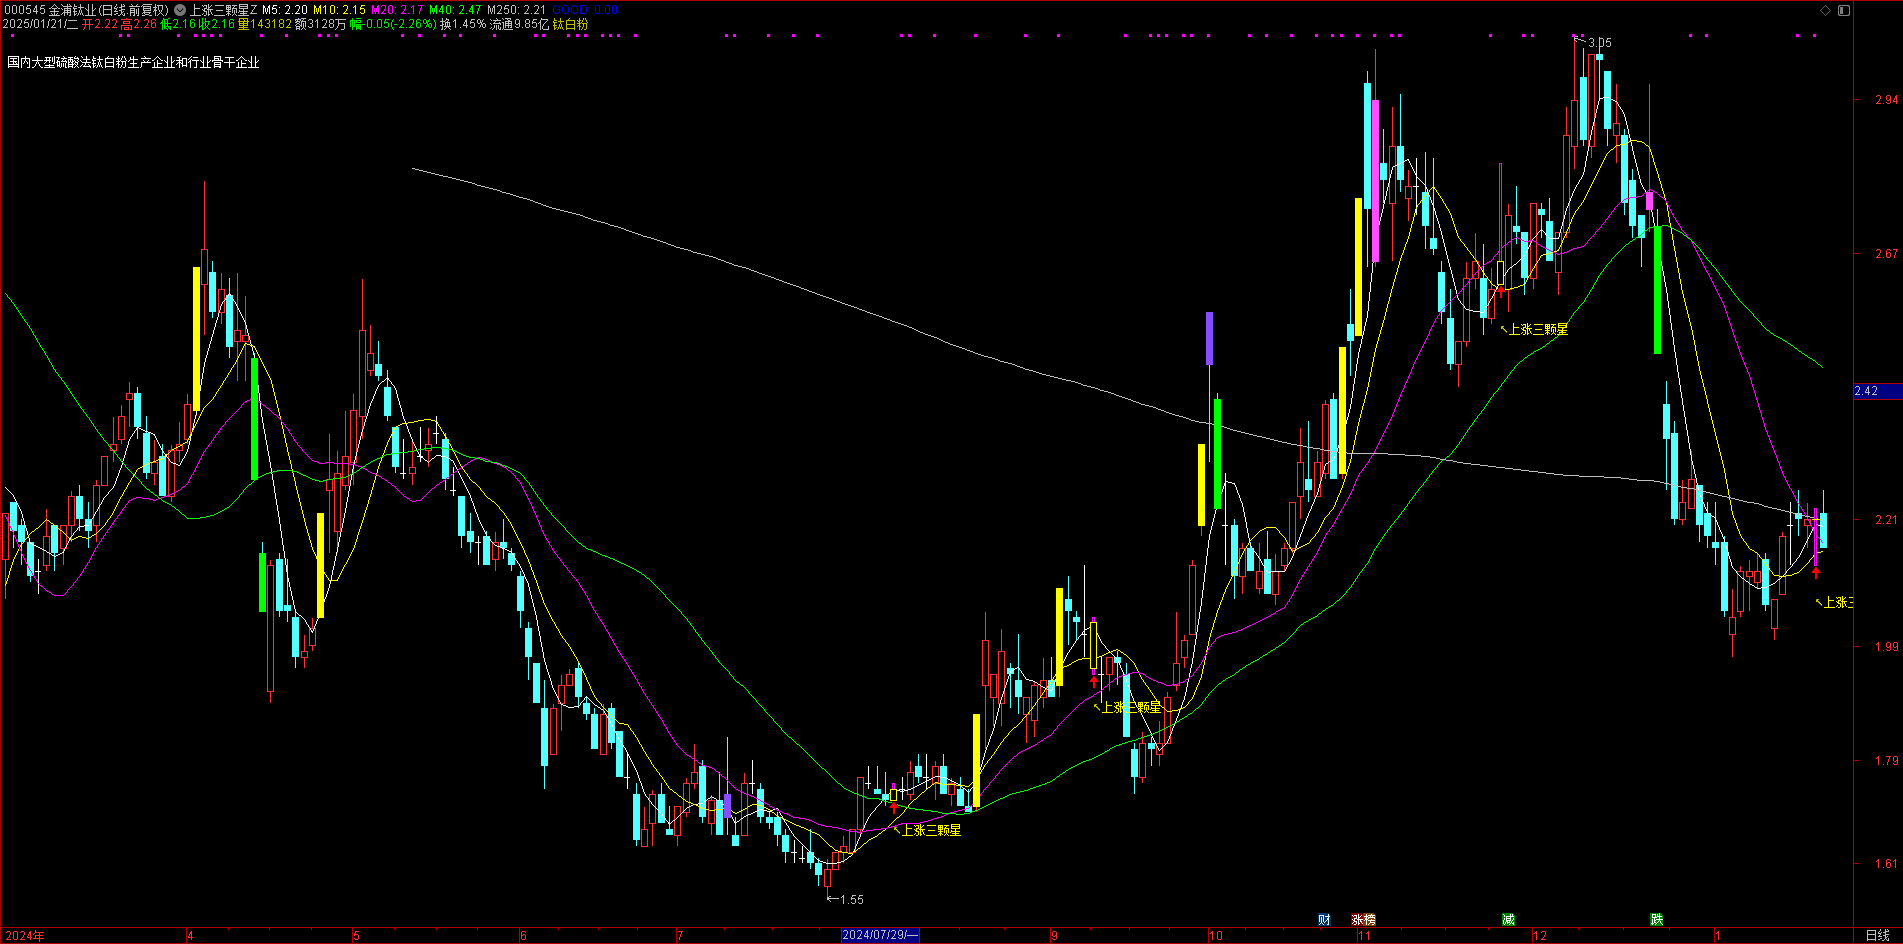
Task: Click the 1.55 low price annotation
Action: 852,900
